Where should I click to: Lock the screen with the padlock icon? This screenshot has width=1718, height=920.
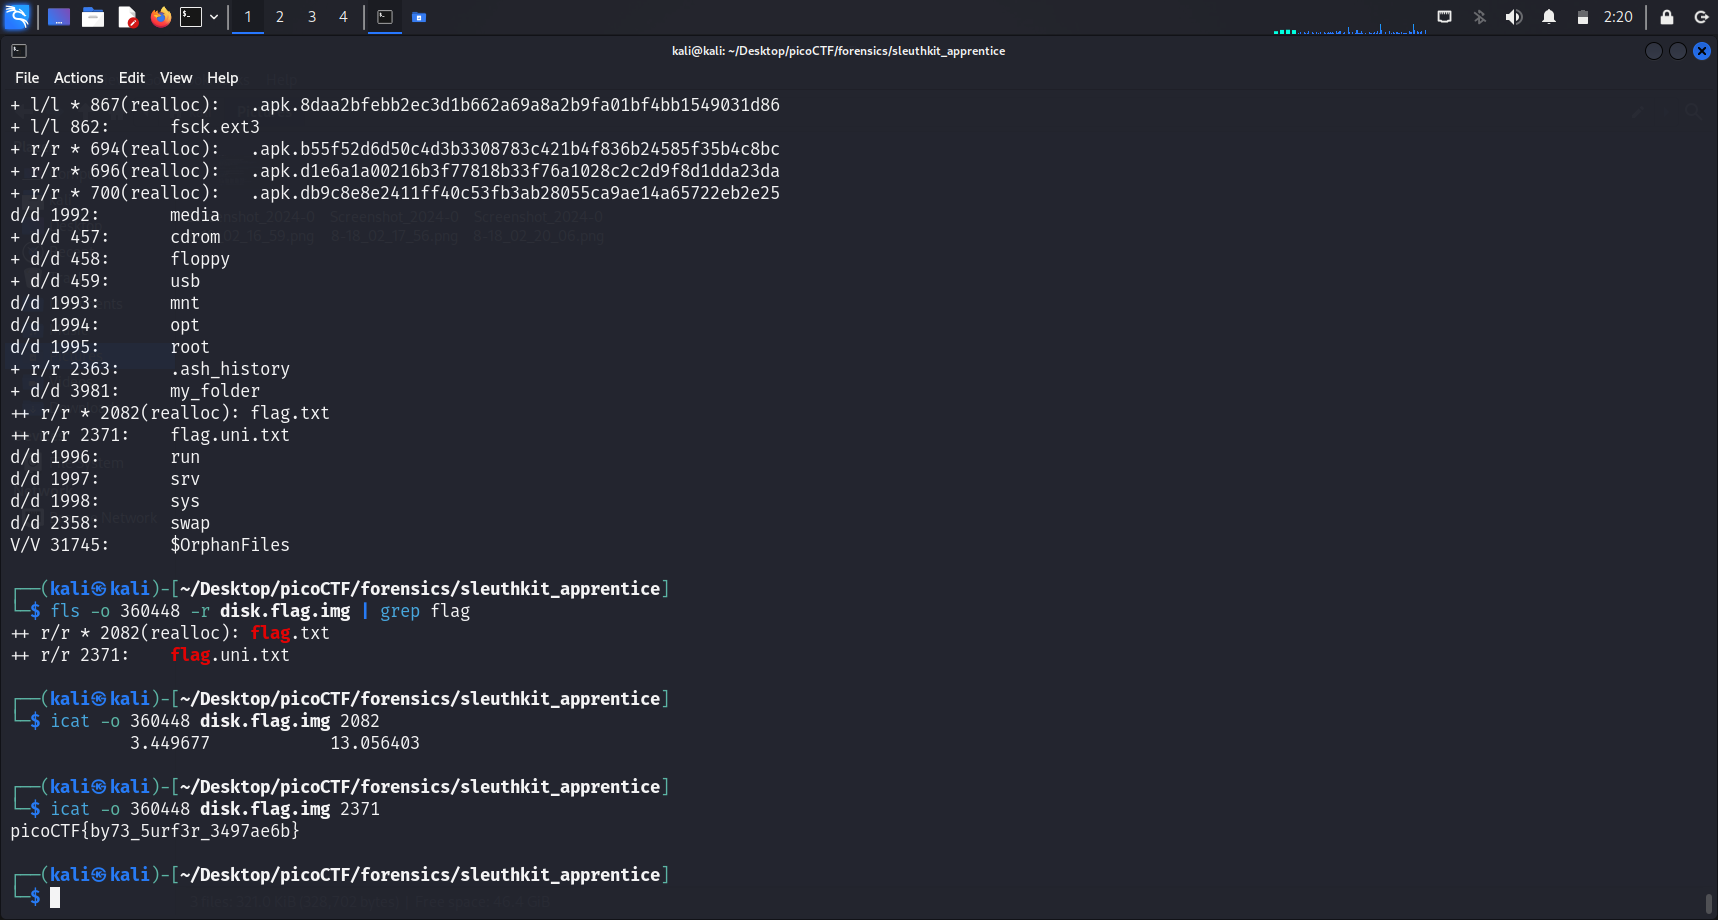(1667, 17)
